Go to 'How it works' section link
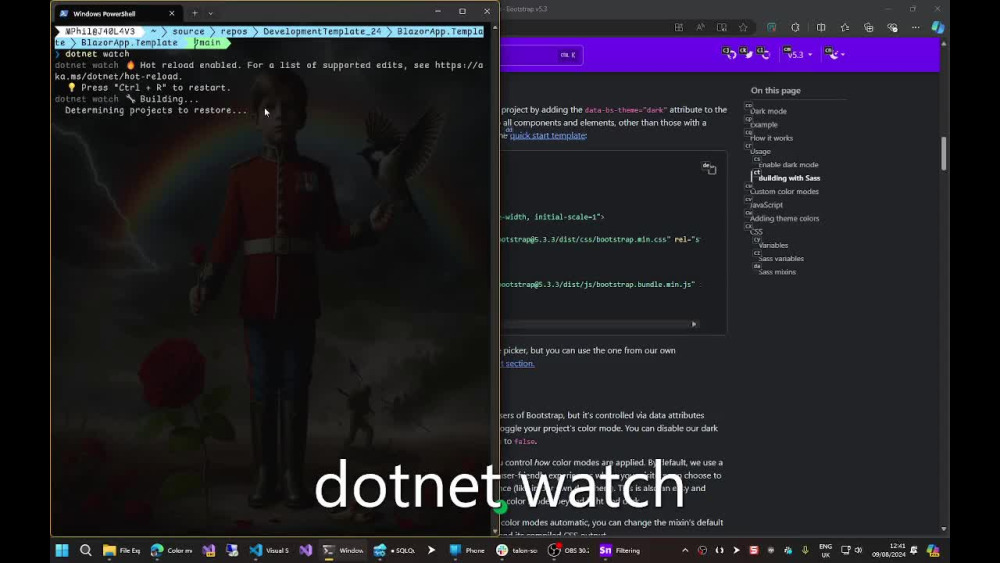 (771, 138)
